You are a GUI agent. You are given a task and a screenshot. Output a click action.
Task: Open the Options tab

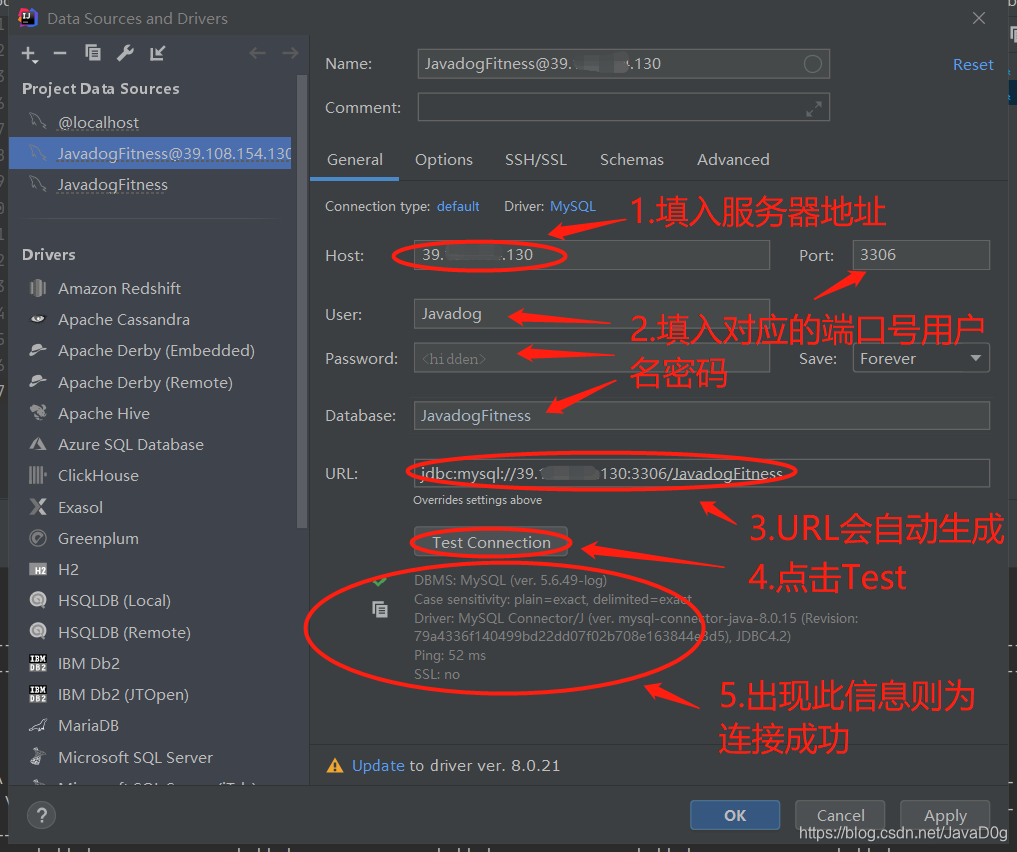tap(444, 160)
